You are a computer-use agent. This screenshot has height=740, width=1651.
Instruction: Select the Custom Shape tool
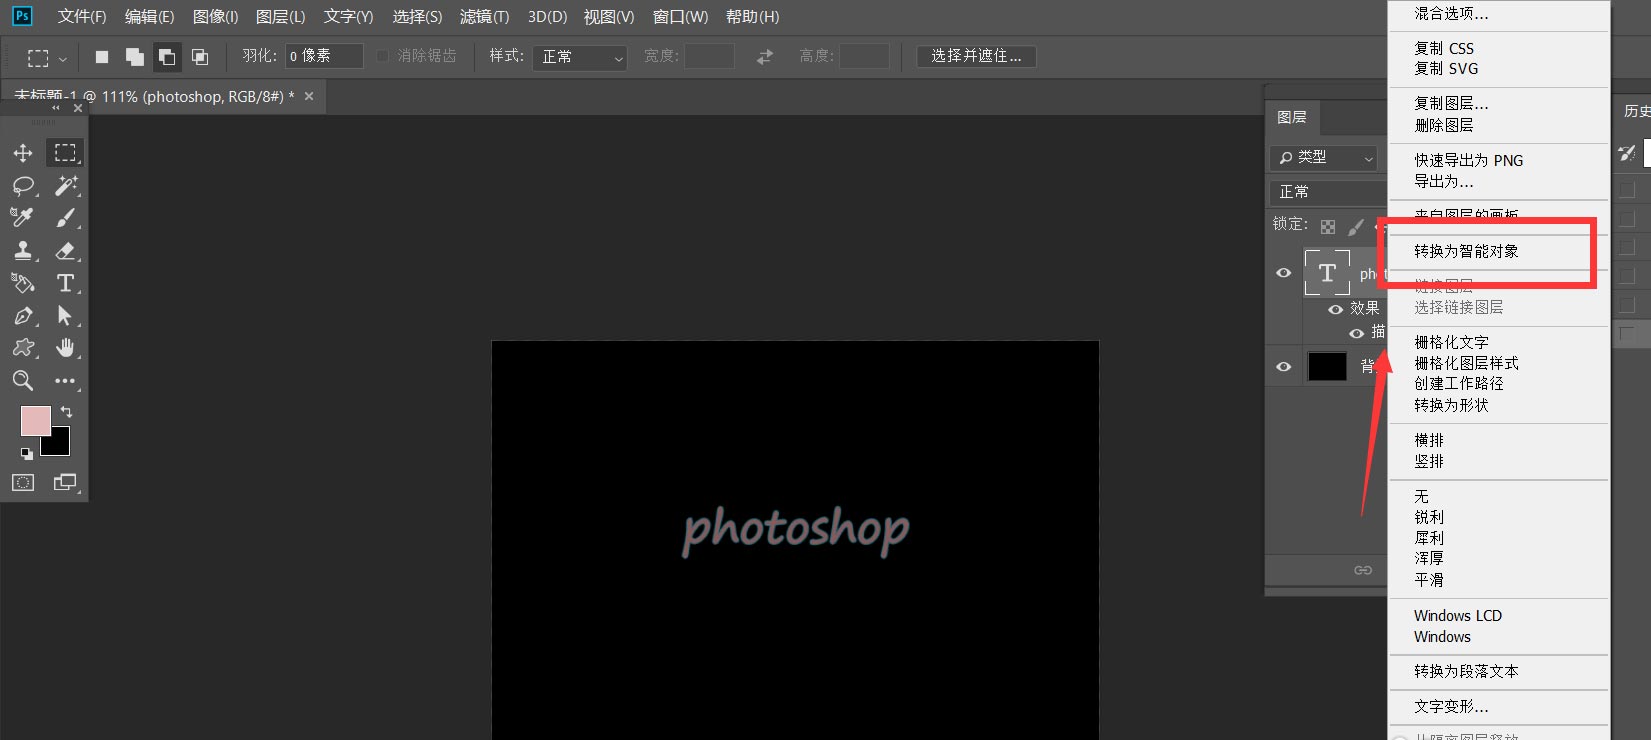(23, 348)
